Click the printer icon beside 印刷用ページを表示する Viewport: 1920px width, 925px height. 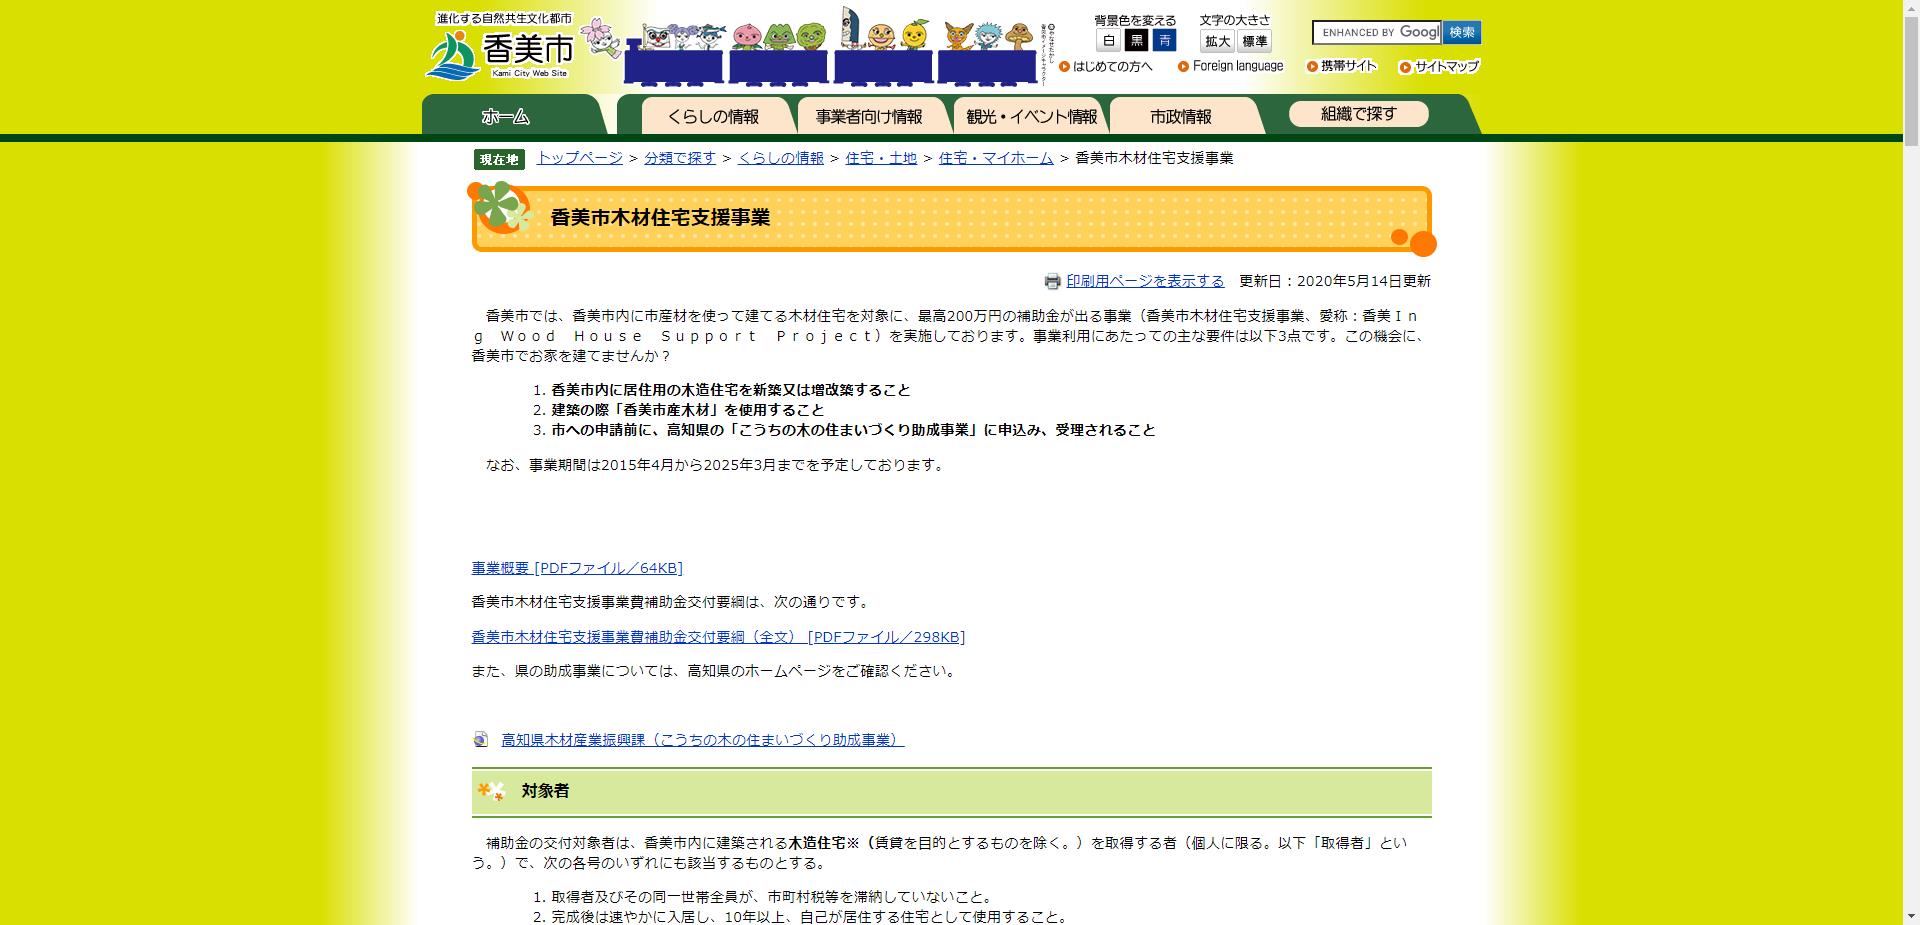tap(1050, 282)
